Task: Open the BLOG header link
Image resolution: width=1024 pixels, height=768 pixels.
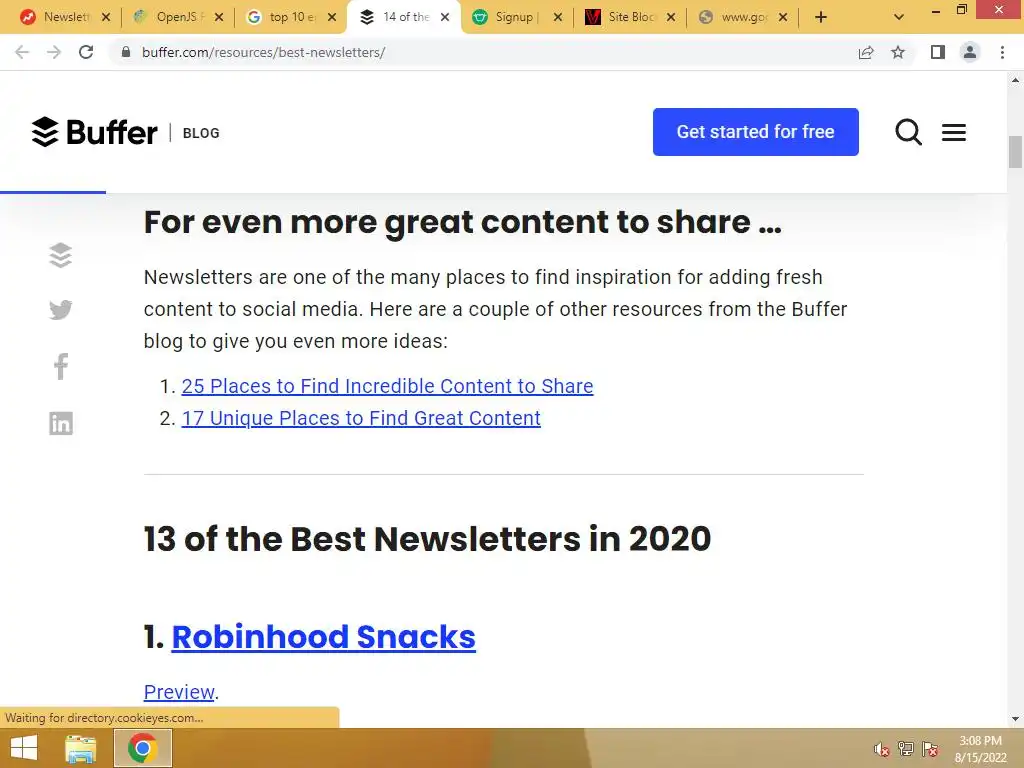Action: [x=201, y=133]
